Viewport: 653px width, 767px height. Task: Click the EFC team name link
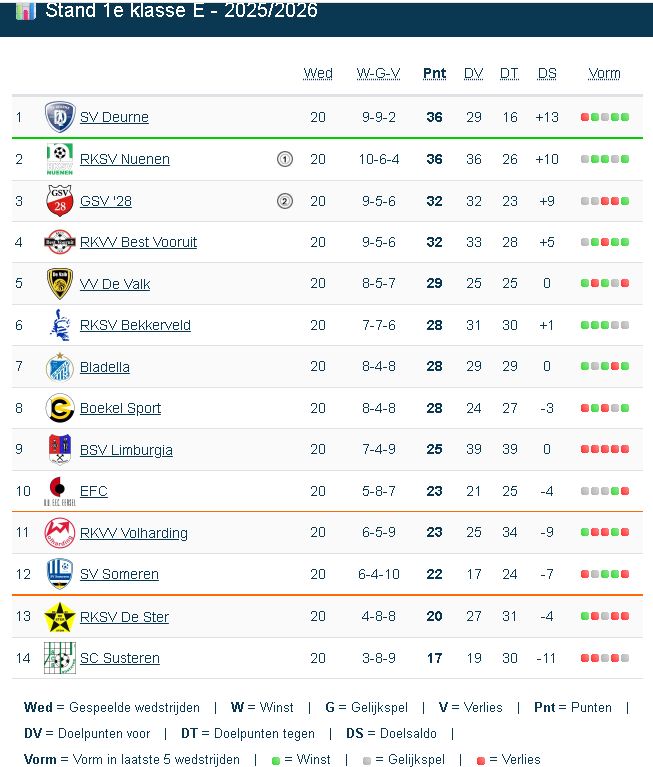coord(94,491)
